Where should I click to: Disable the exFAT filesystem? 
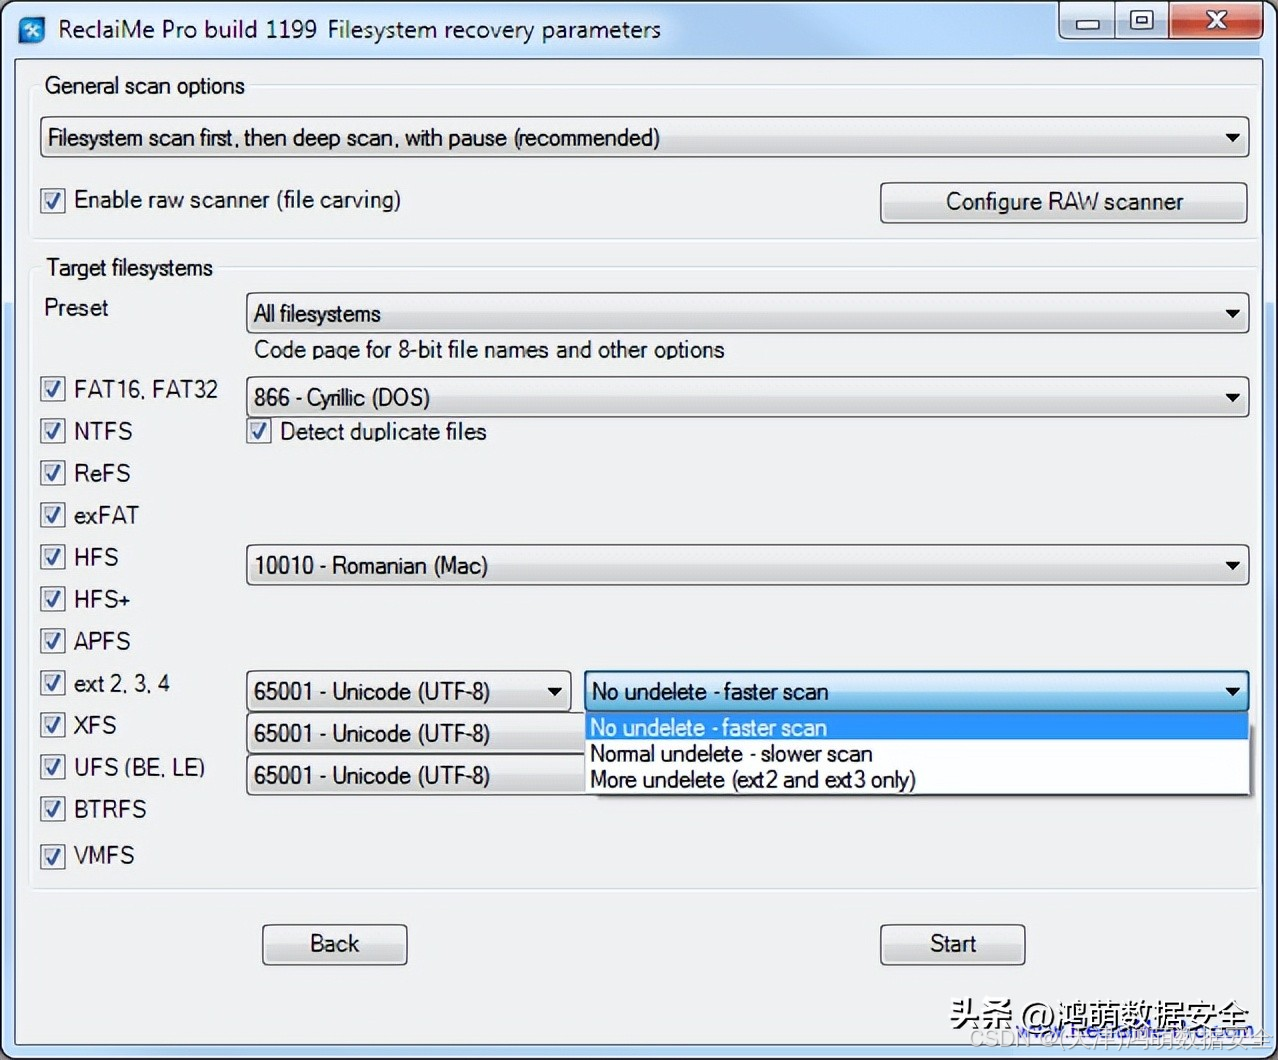tap(52, 515)
